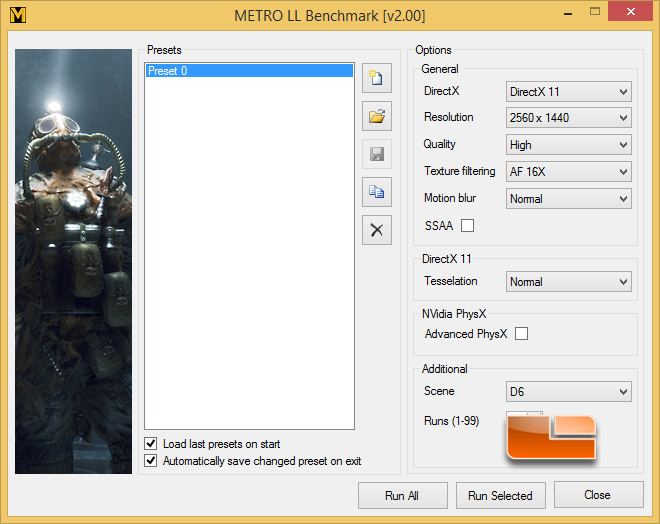This screenshot has width=660, height=524.
Task: Click the Metro diver artwork image
Action: pyautogui.click(x=73, y=261)
